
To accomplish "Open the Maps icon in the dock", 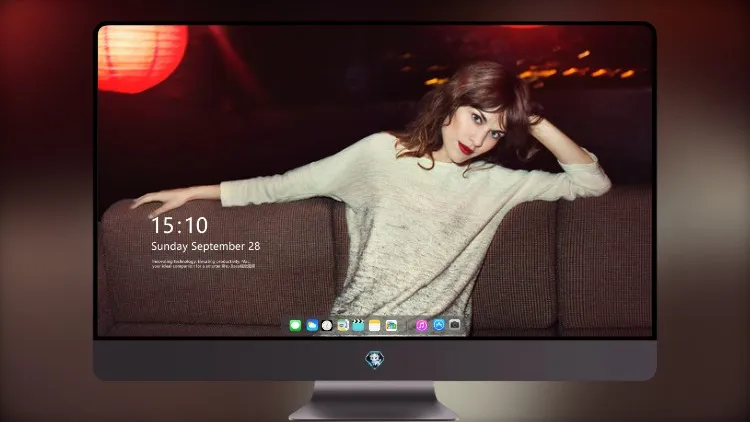I will click(x=343, y=325).
